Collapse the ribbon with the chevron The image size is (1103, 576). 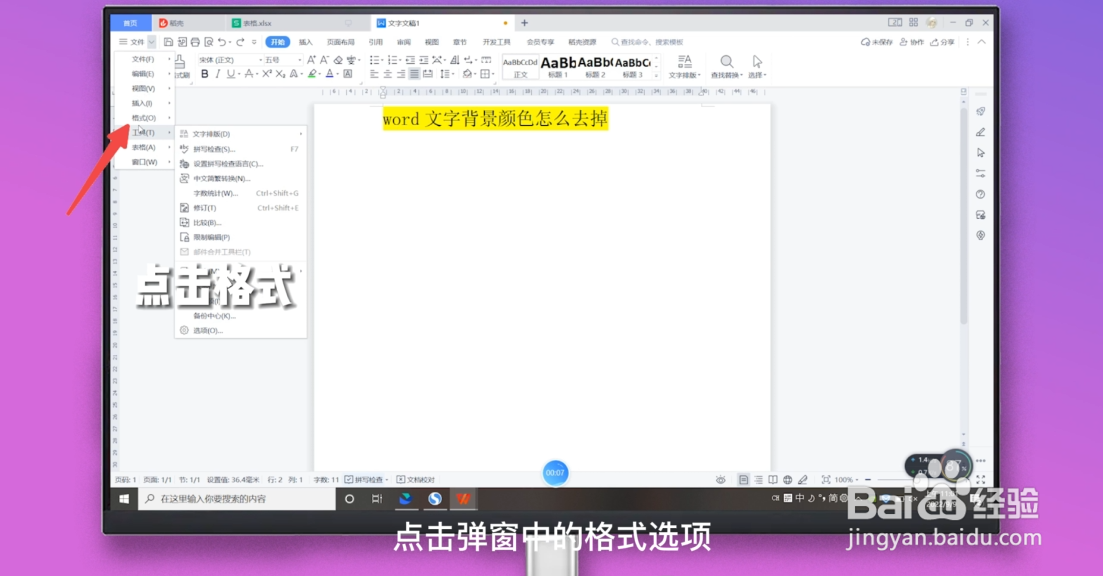point(982,42)
